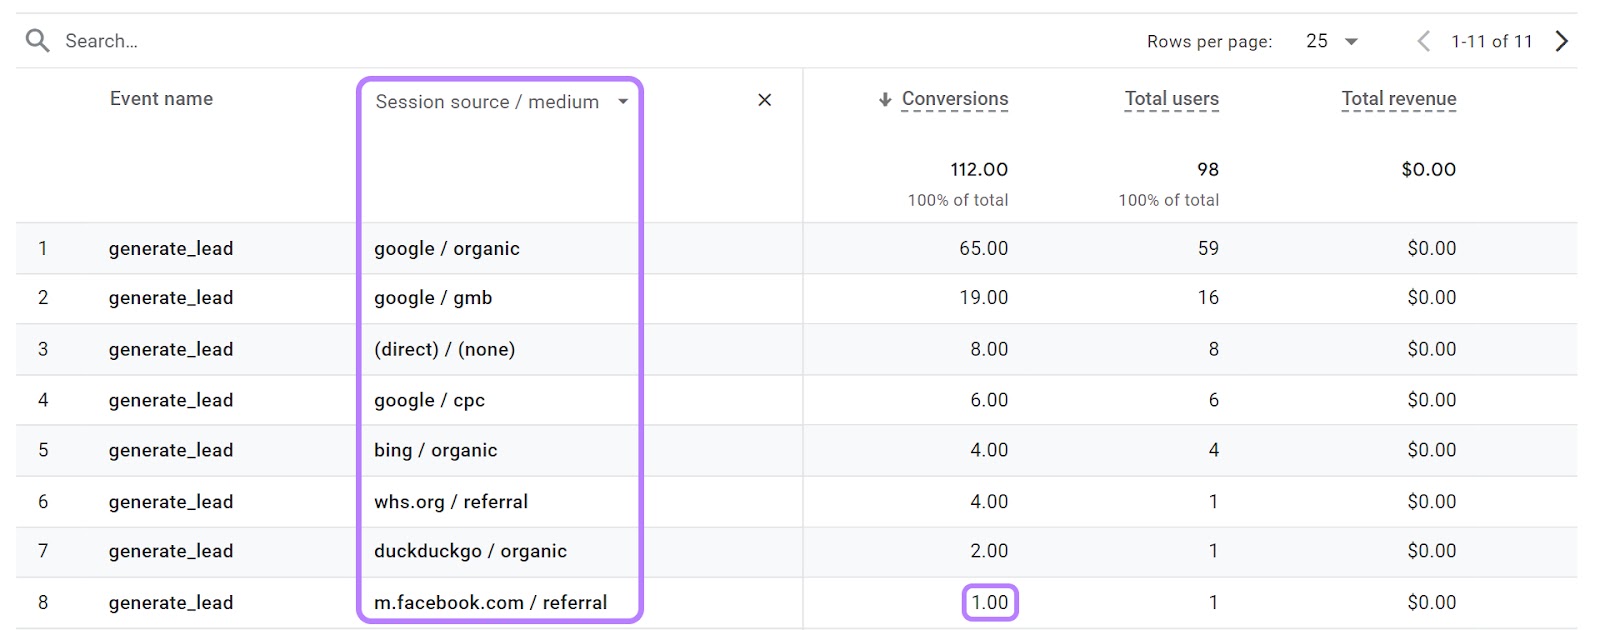Click the google / cpc source cell
Viewport: 1600px width, 630px height.
tap(429, 400)
